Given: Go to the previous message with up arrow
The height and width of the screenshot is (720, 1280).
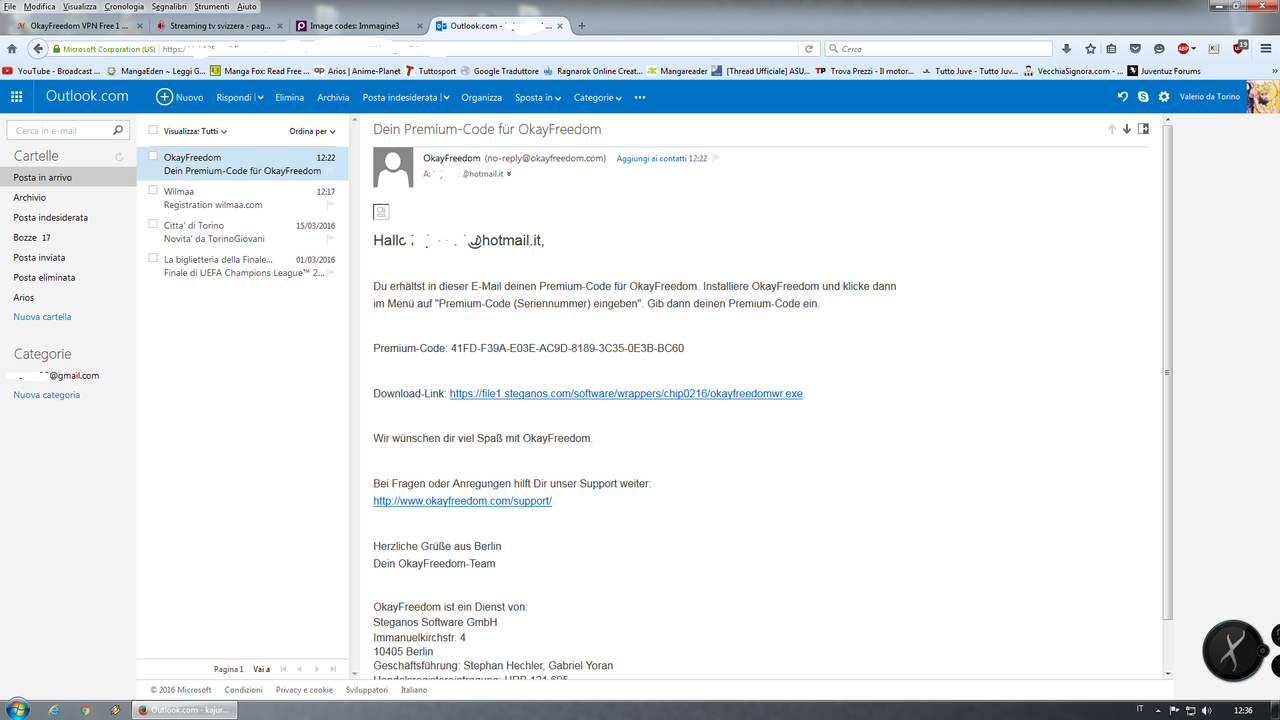Looking at the screenshot, I should pyautogui.click(x=1111, y=129).
